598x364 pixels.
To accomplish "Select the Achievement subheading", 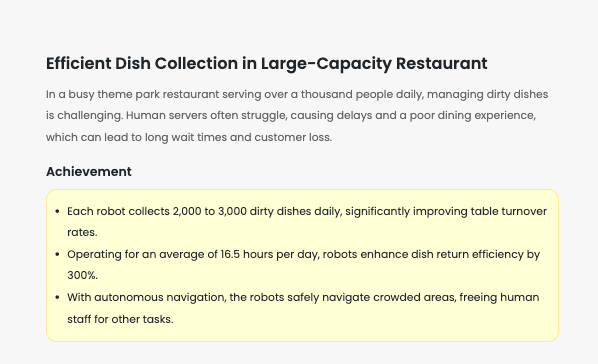I will pos(89,172).
